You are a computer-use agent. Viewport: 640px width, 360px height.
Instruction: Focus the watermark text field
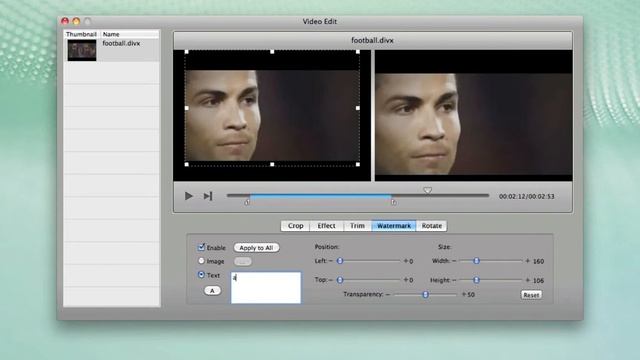(266, 288)
